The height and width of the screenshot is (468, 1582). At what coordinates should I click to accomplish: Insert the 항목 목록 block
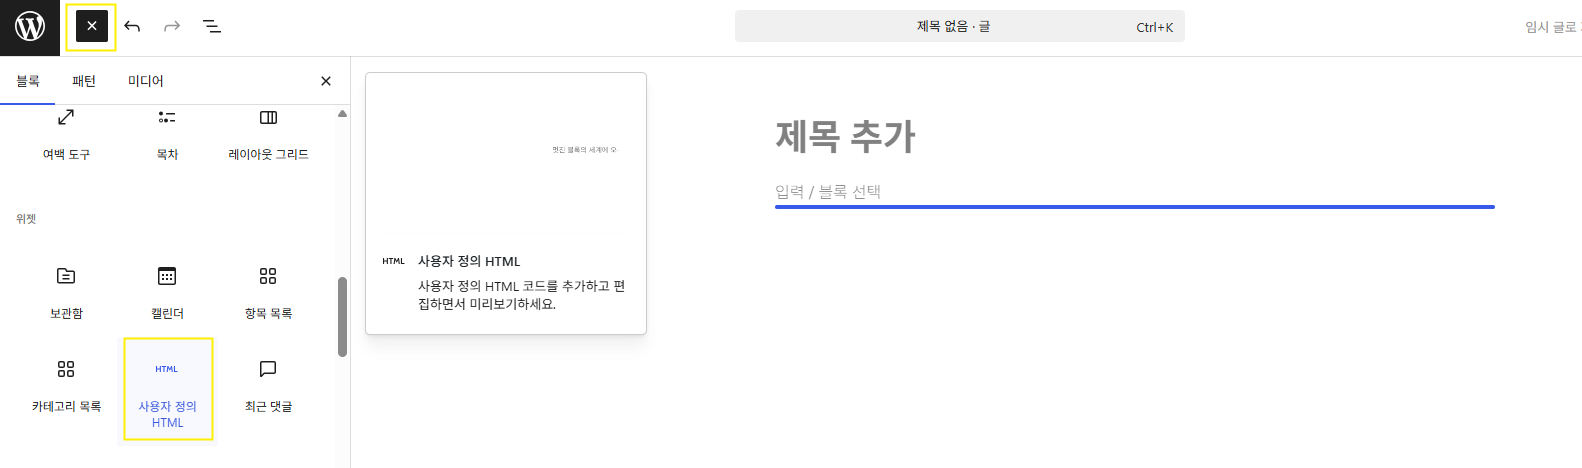268,291
